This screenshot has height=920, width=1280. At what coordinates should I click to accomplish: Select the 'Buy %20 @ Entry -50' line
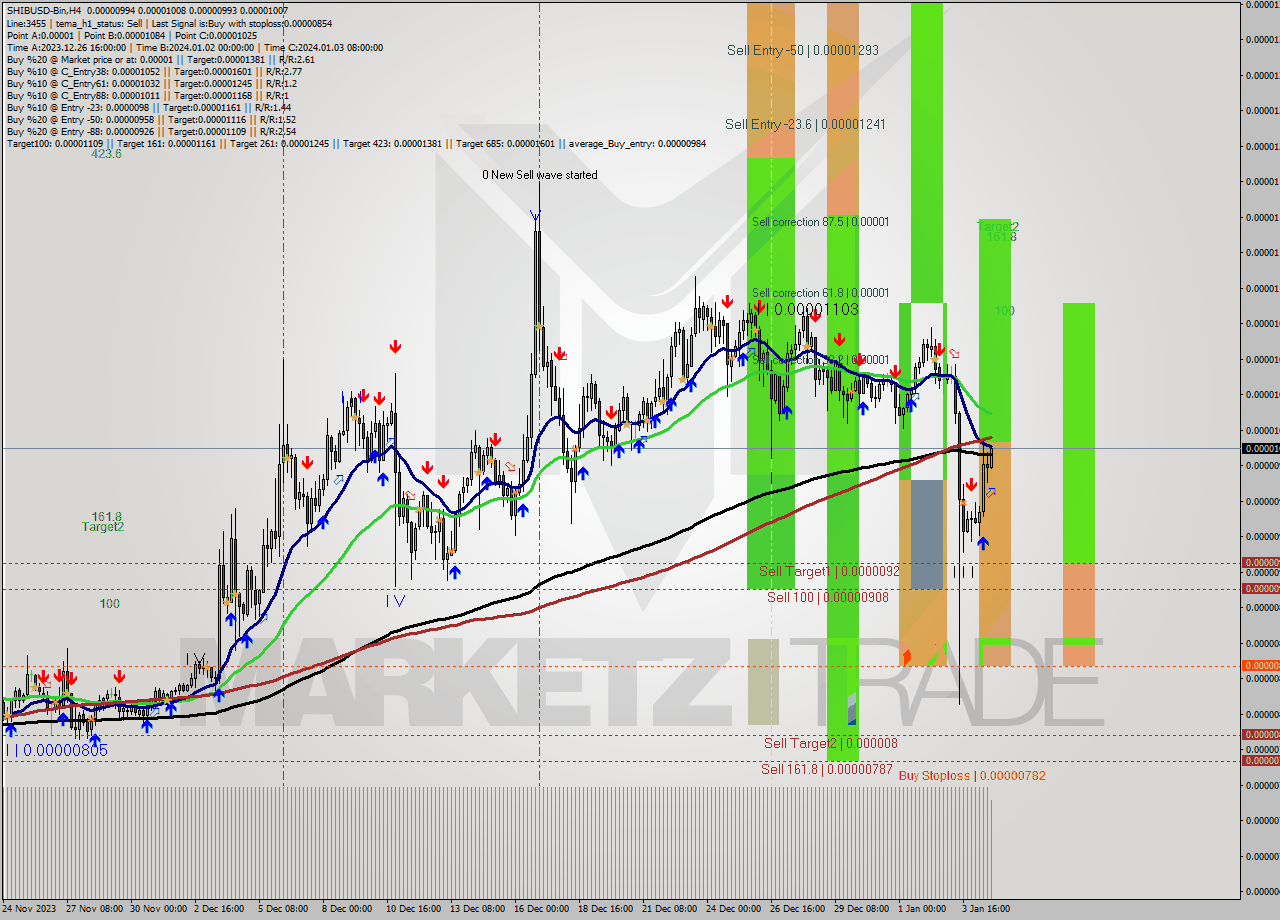(x=151, y=119)
